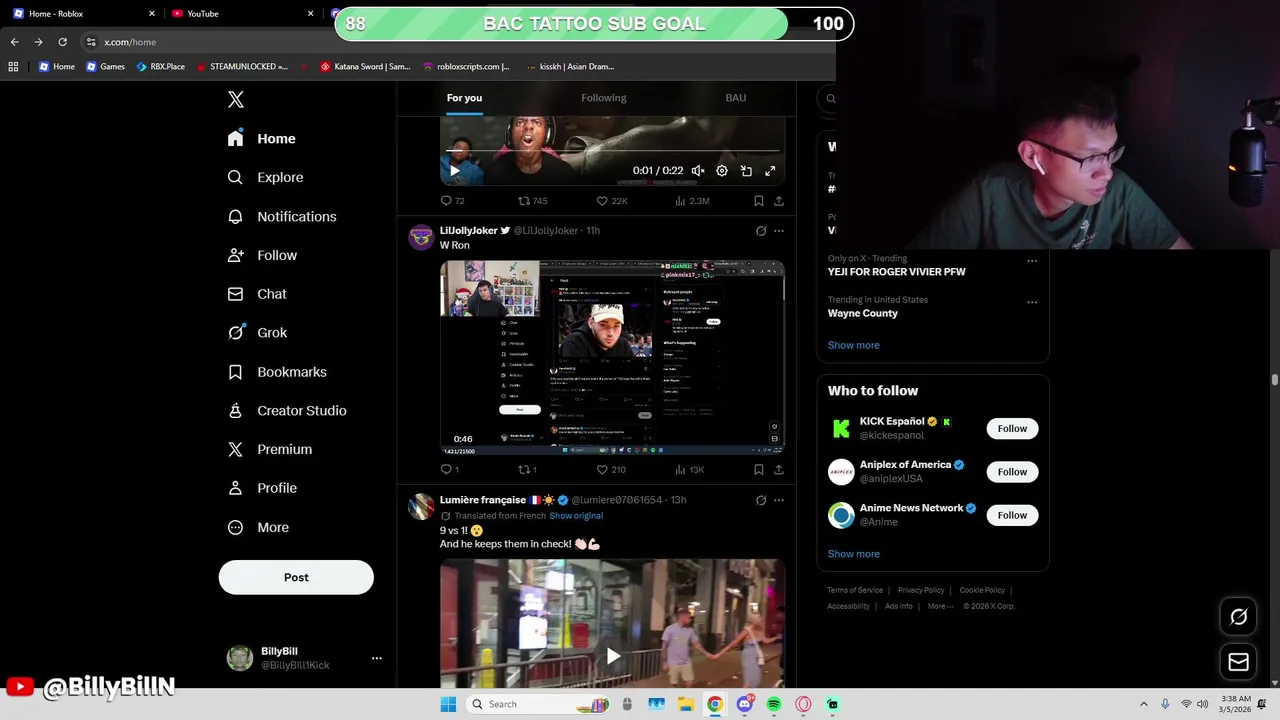This screenshot has width=1280, height=720.
Task: Switch to the YouTube browser tab
Action: tap(240, 14)
